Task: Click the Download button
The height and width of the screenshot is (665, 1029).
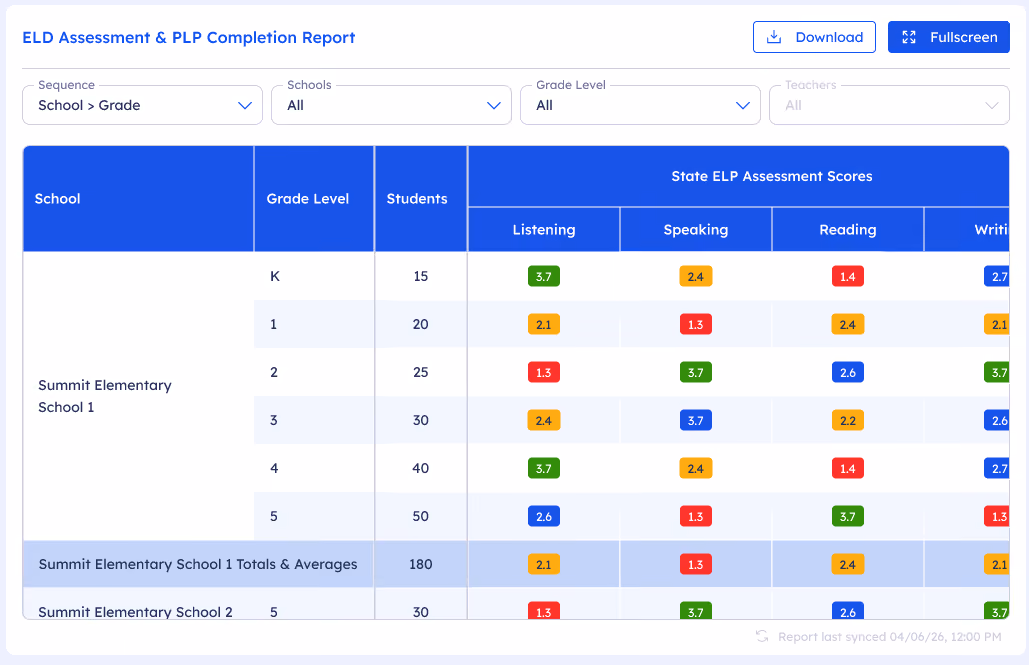Action: click(x=814, y=37)
